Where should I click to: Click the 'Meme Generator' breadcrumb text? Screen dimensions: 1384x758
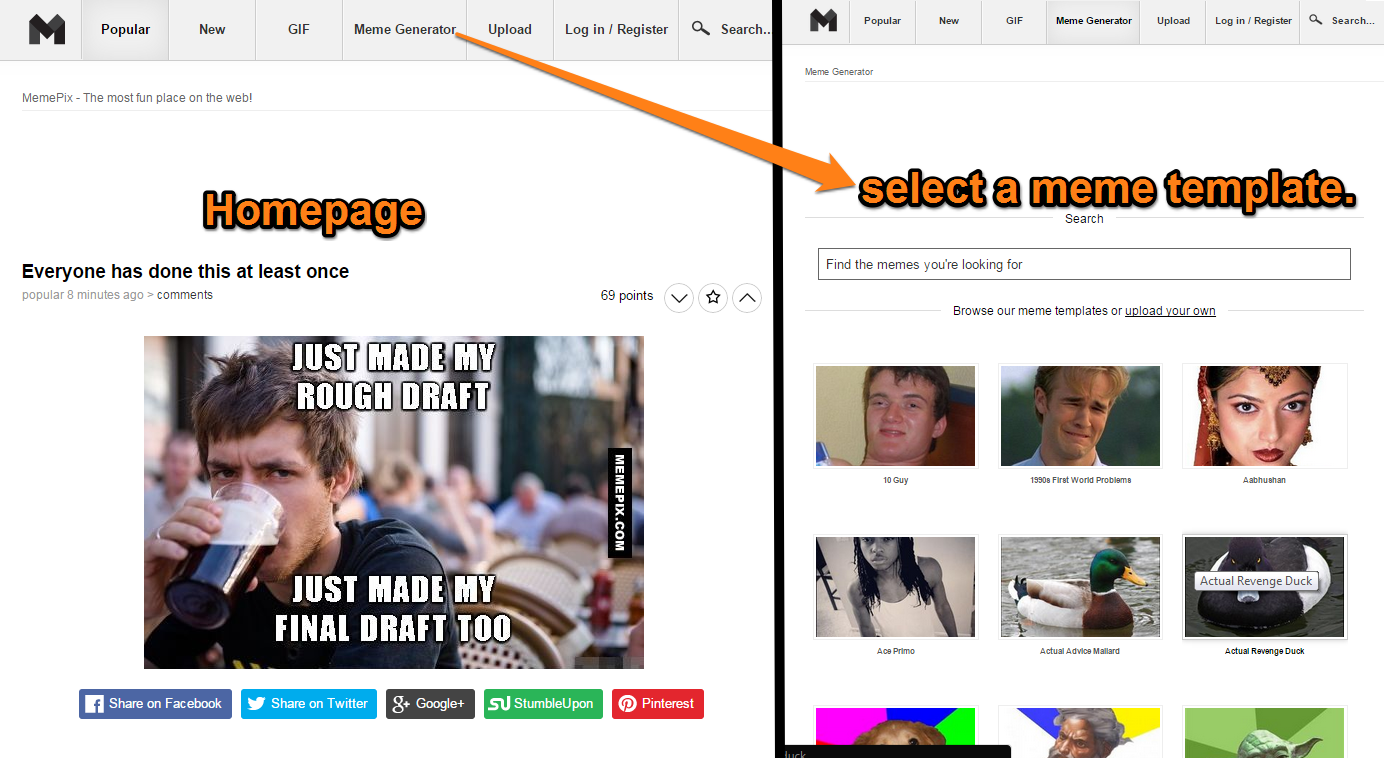(838, 72)
